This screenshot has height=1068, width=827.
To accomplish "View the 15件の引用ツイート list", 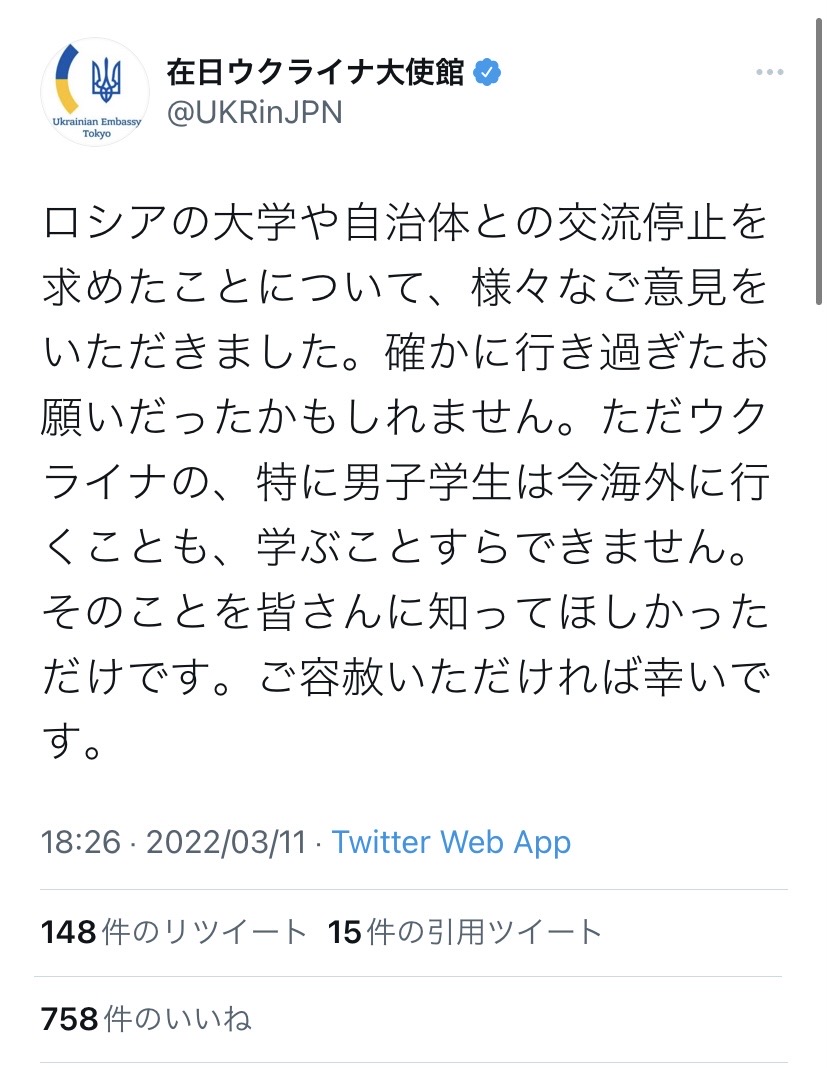I will 465,932.
